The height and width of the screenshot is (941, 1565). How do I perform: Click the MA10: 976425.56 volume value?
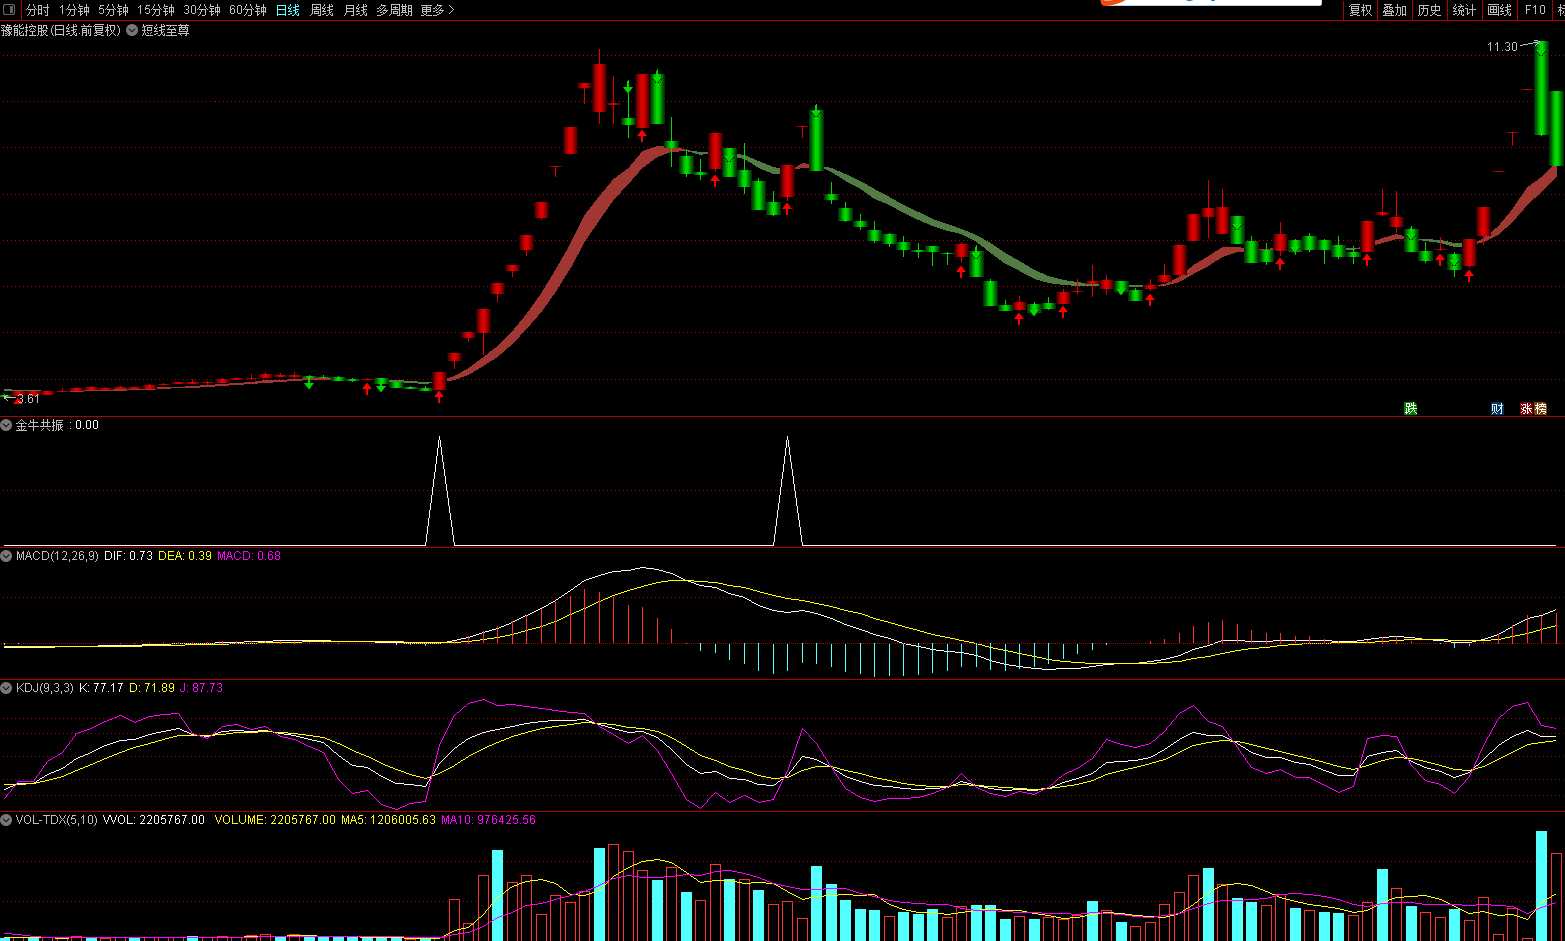488,820
